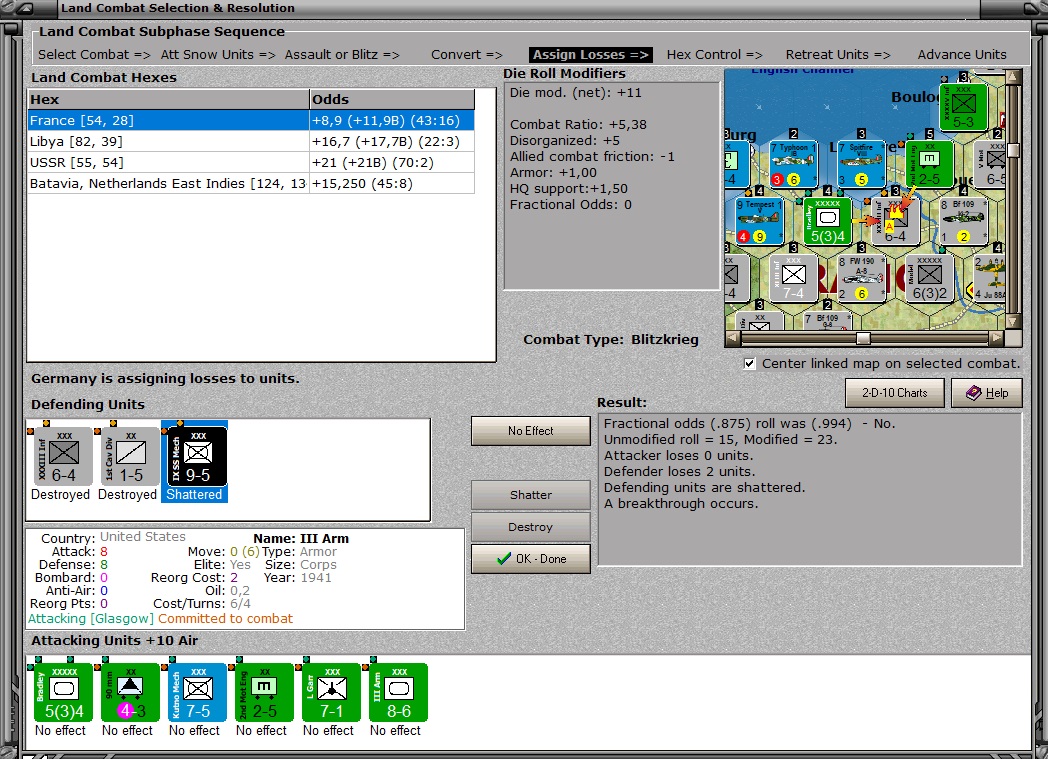The height and width of the screenshot is (759, 1048).
Task: Click the Bf 109 aircraft counter numbered 8
Action: [x=962, y=221]
